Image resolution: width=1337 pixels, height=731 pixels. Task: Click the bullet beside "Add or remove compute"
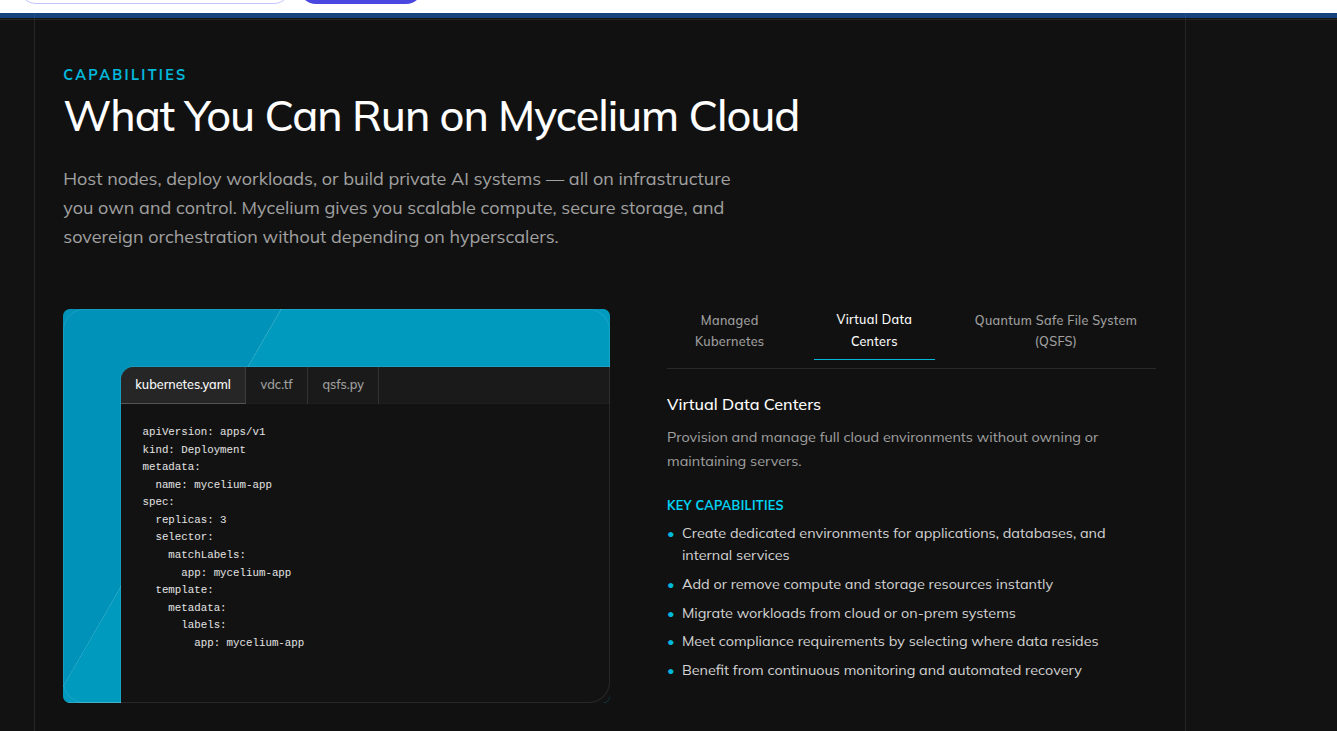pyautogui.click(x=671, y=585)
